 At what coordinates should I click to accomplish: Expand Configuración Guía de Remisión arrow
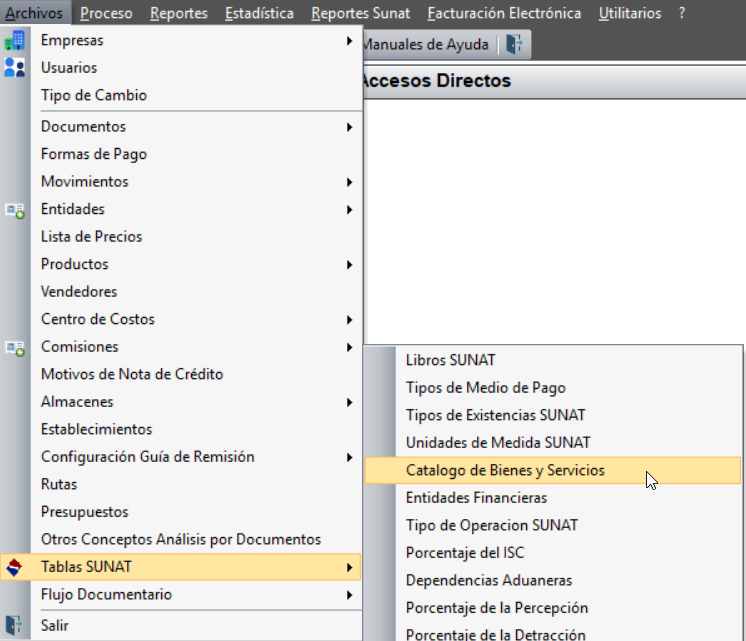point(349,458)
